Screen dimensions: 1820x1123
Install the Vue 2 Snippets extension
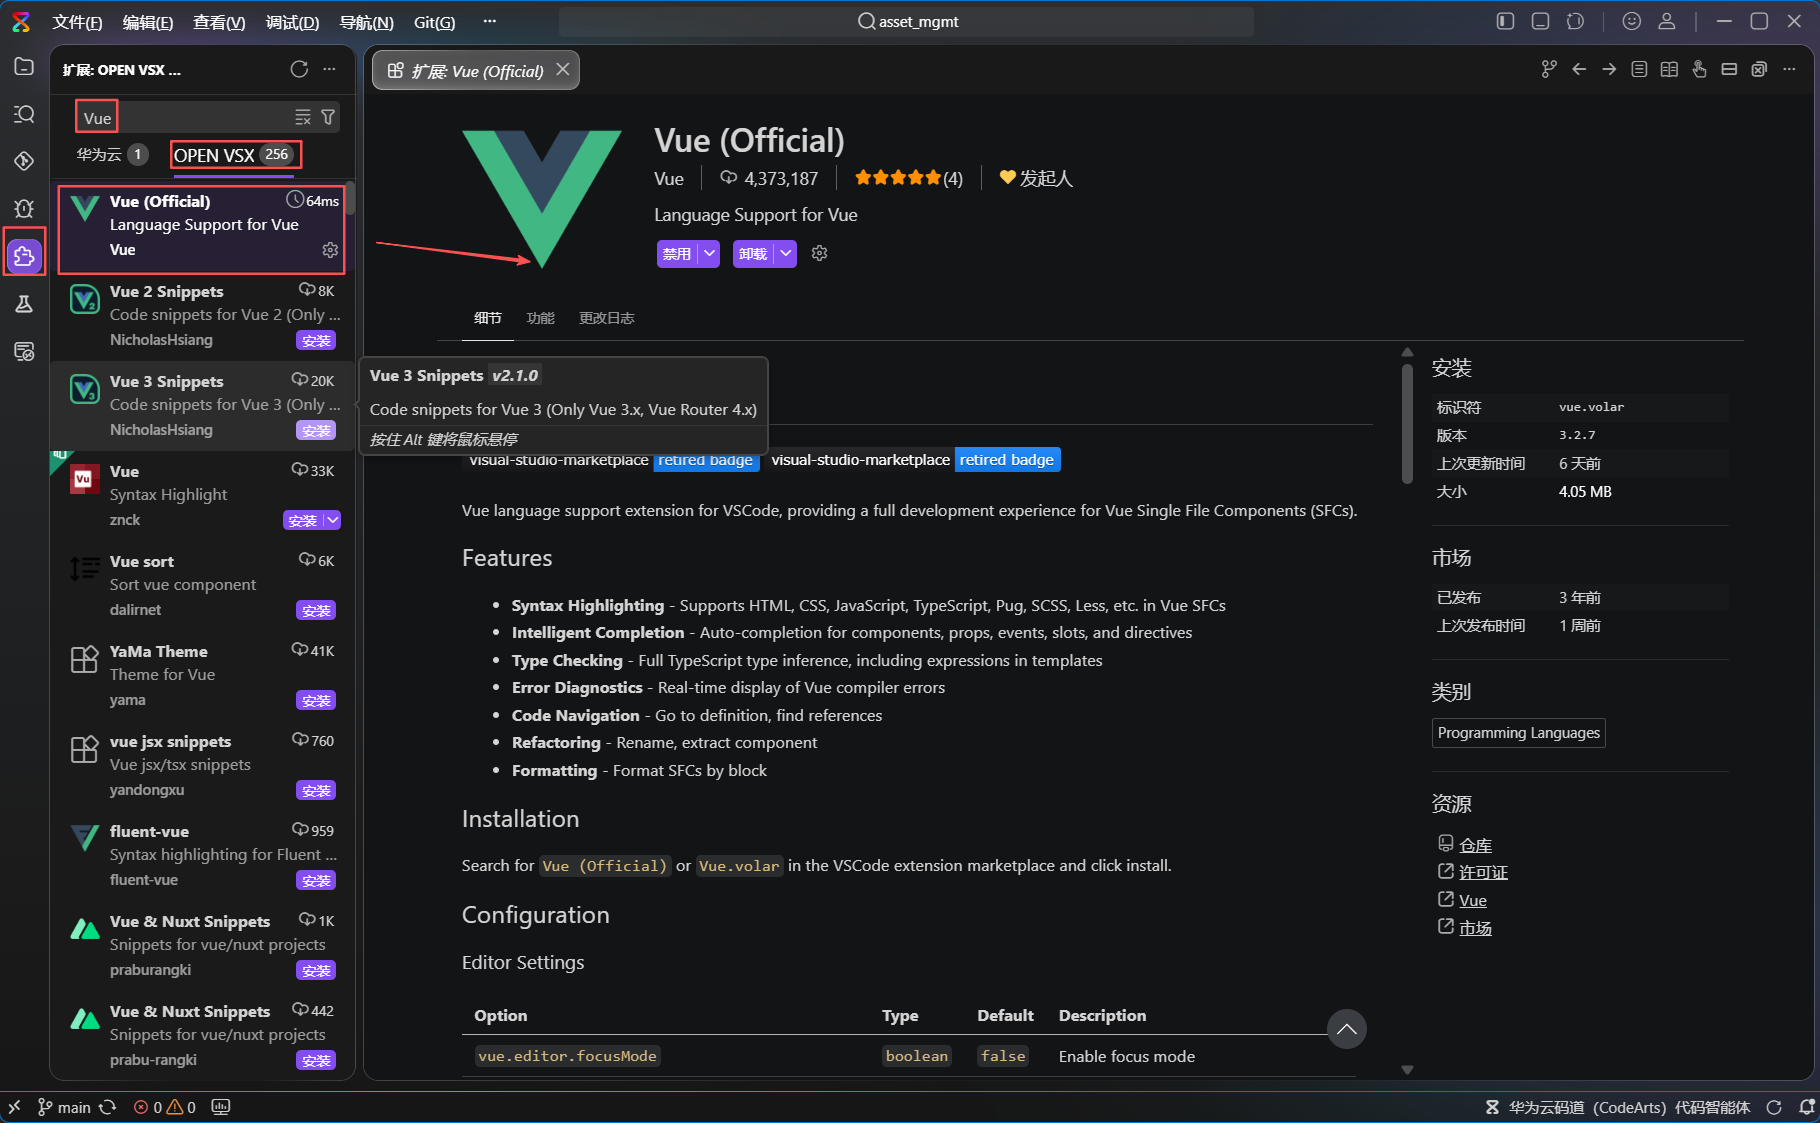click(316, 340)
